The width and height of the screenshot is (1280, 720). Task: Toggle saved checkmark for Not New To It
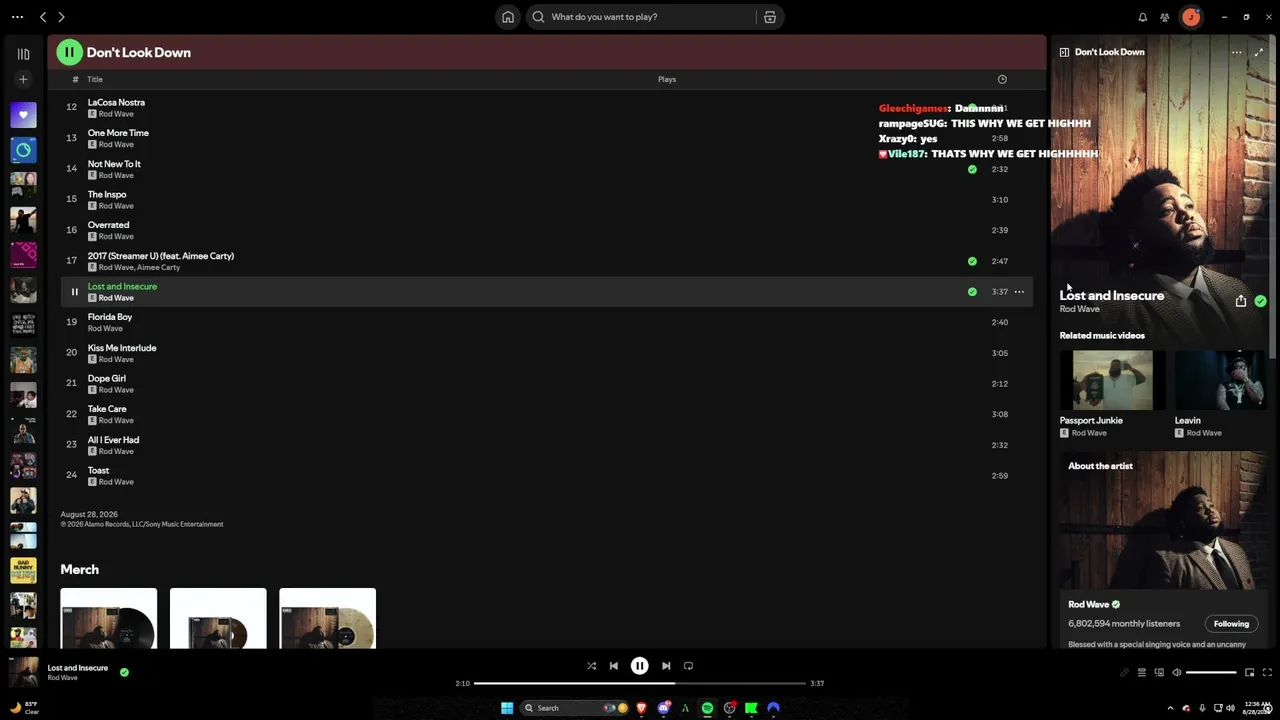[972, 169]
